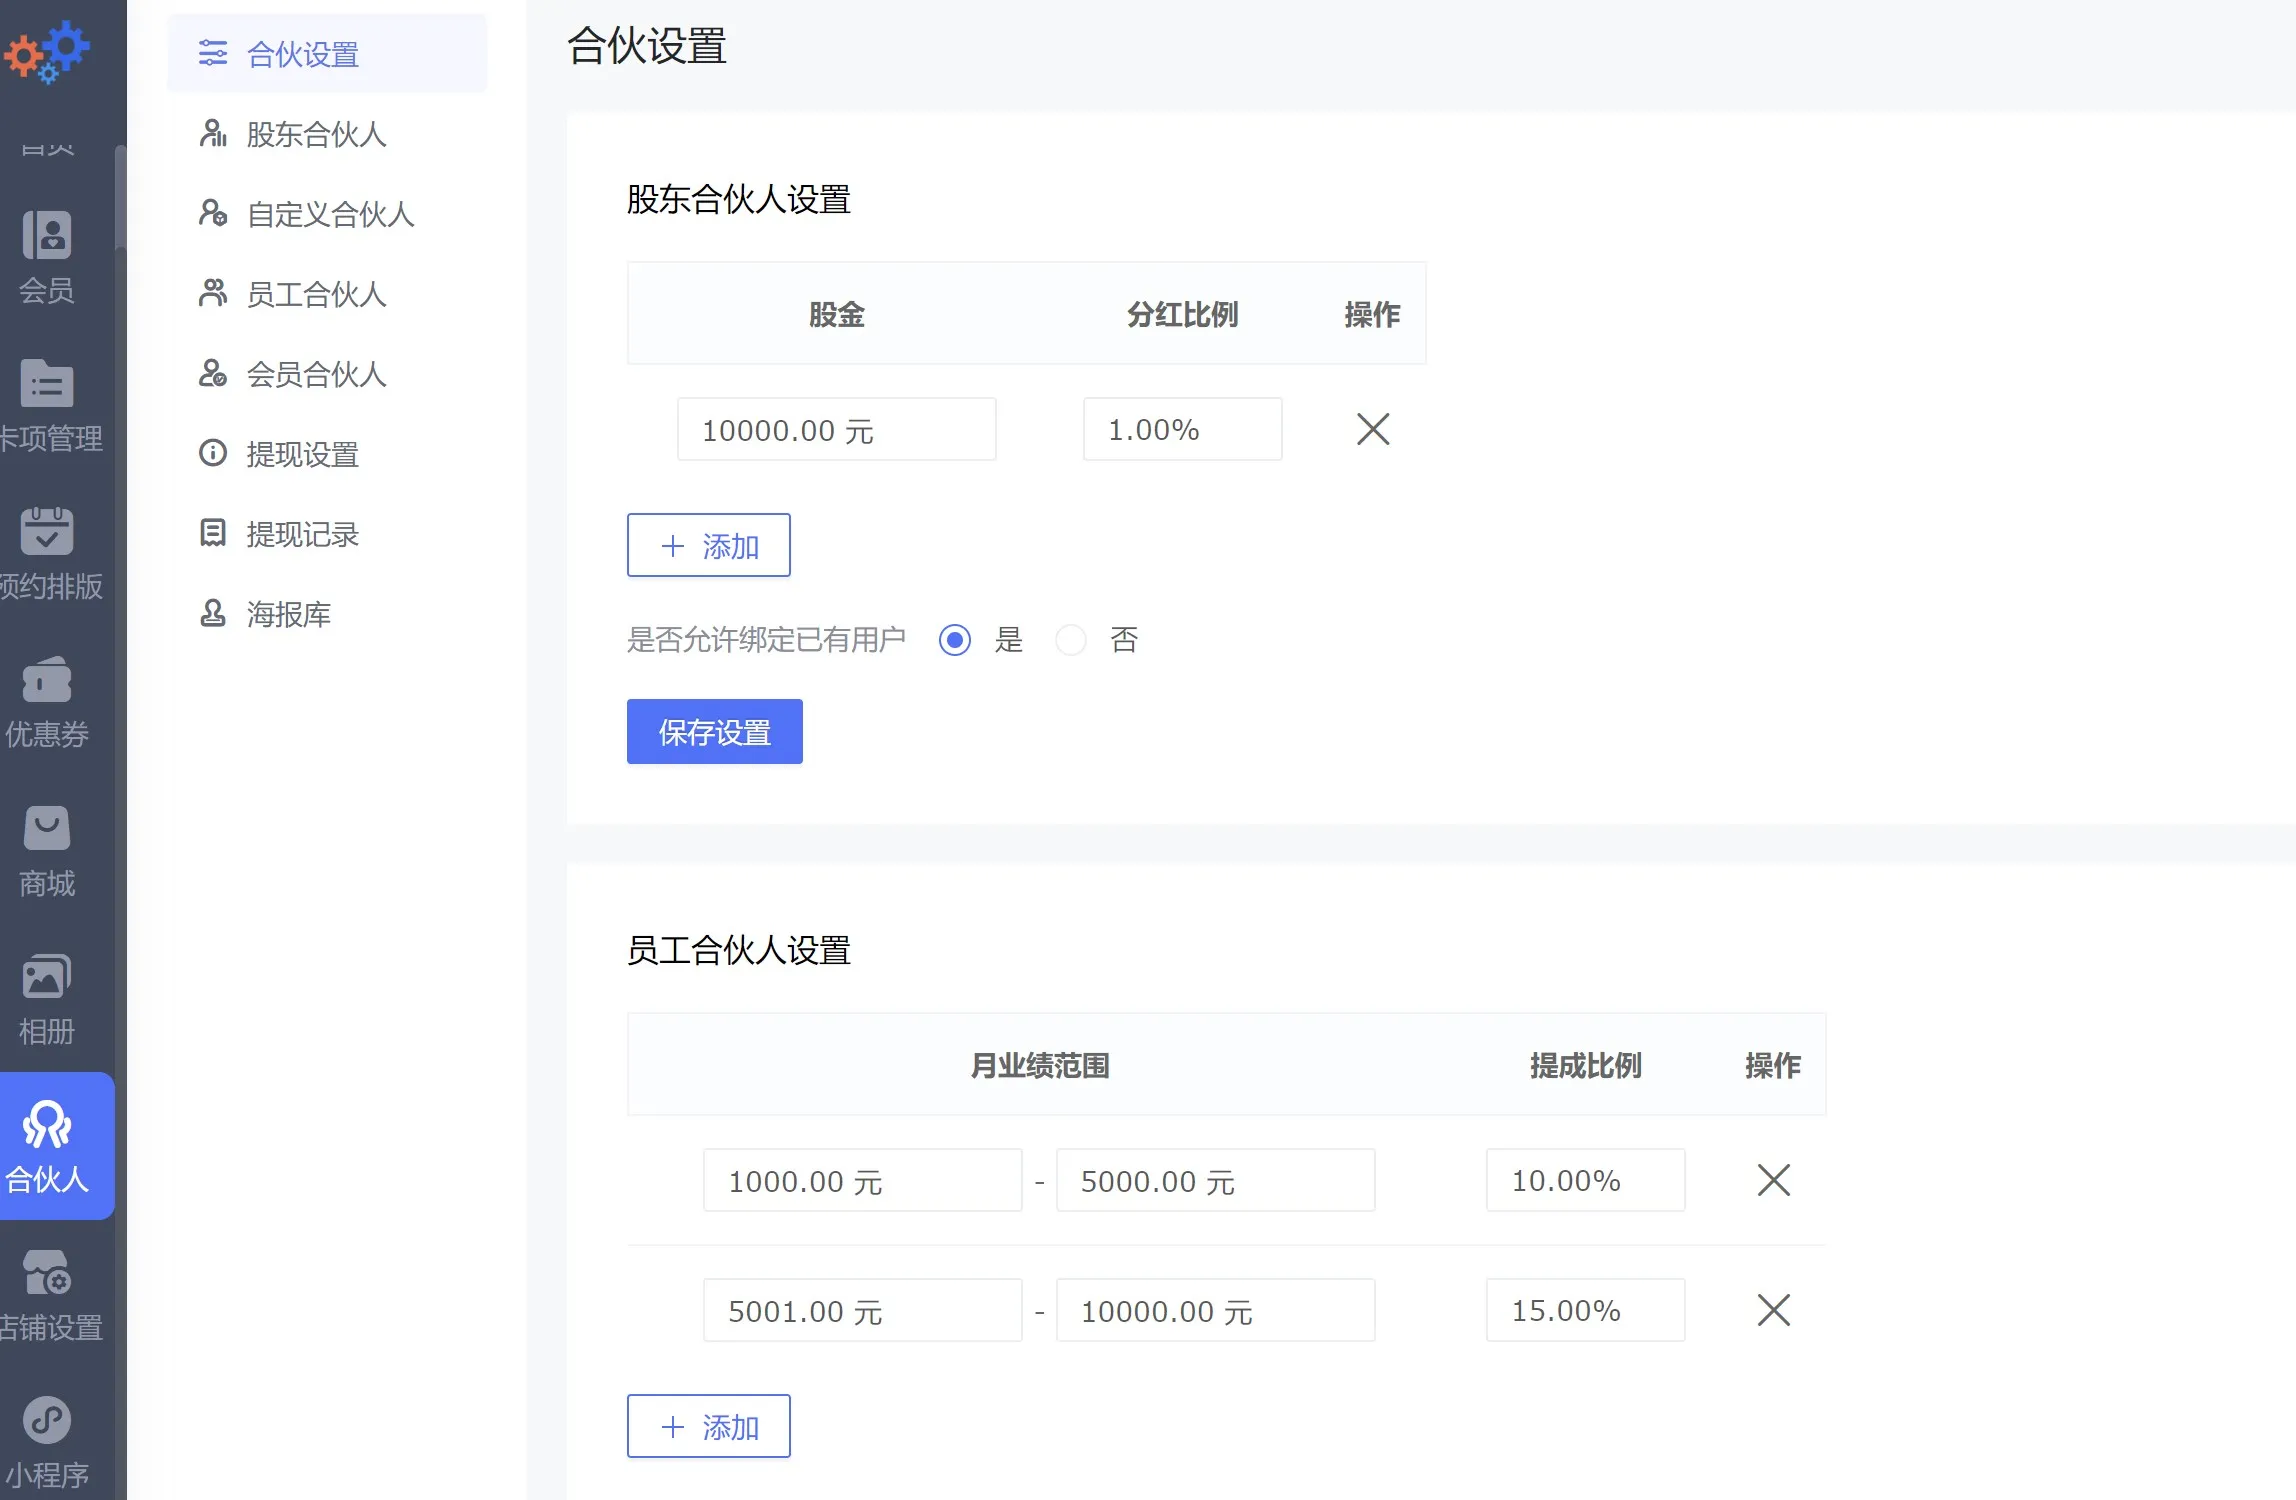Image resolution: width=2296 pixels, height=1500 pixels.
Task: Select 是 for 允许绑定已有用户
Action: pyautogui.click(x=955, y=640)
